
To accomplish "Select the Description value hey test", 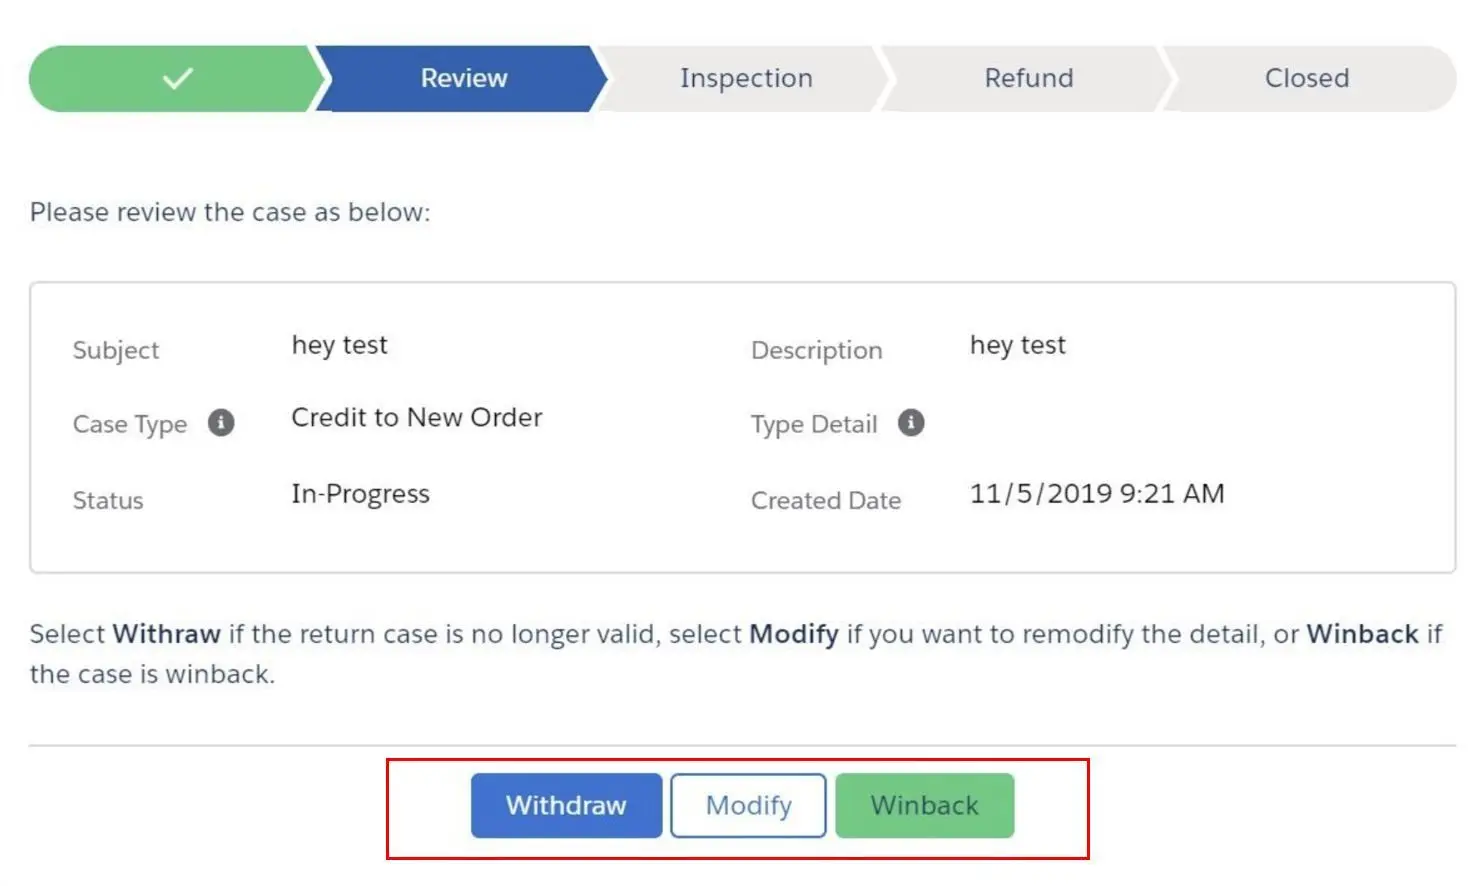I will 1018,346.
